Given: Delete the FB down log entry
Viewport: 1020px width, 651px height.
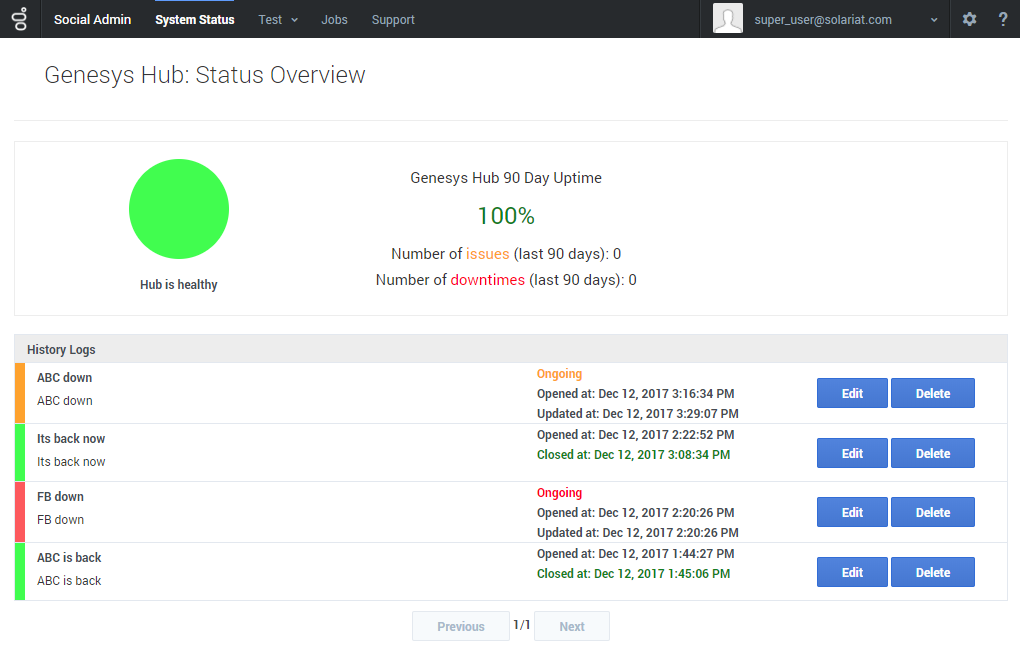Looking at the screenshot, I should coord(933,512).
